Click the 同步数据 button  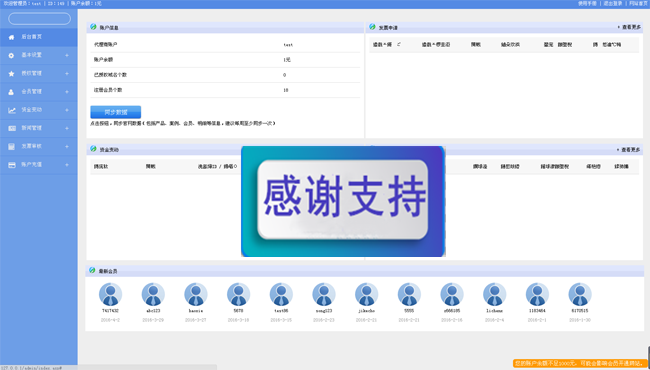coord(116,112)
